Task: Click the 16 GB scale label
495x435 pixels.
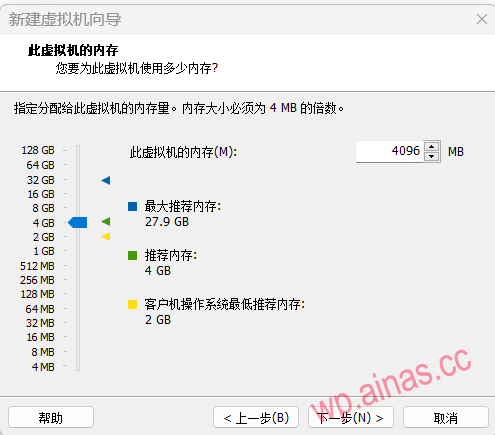Action: pyautogui.click(x=41, y=194)
